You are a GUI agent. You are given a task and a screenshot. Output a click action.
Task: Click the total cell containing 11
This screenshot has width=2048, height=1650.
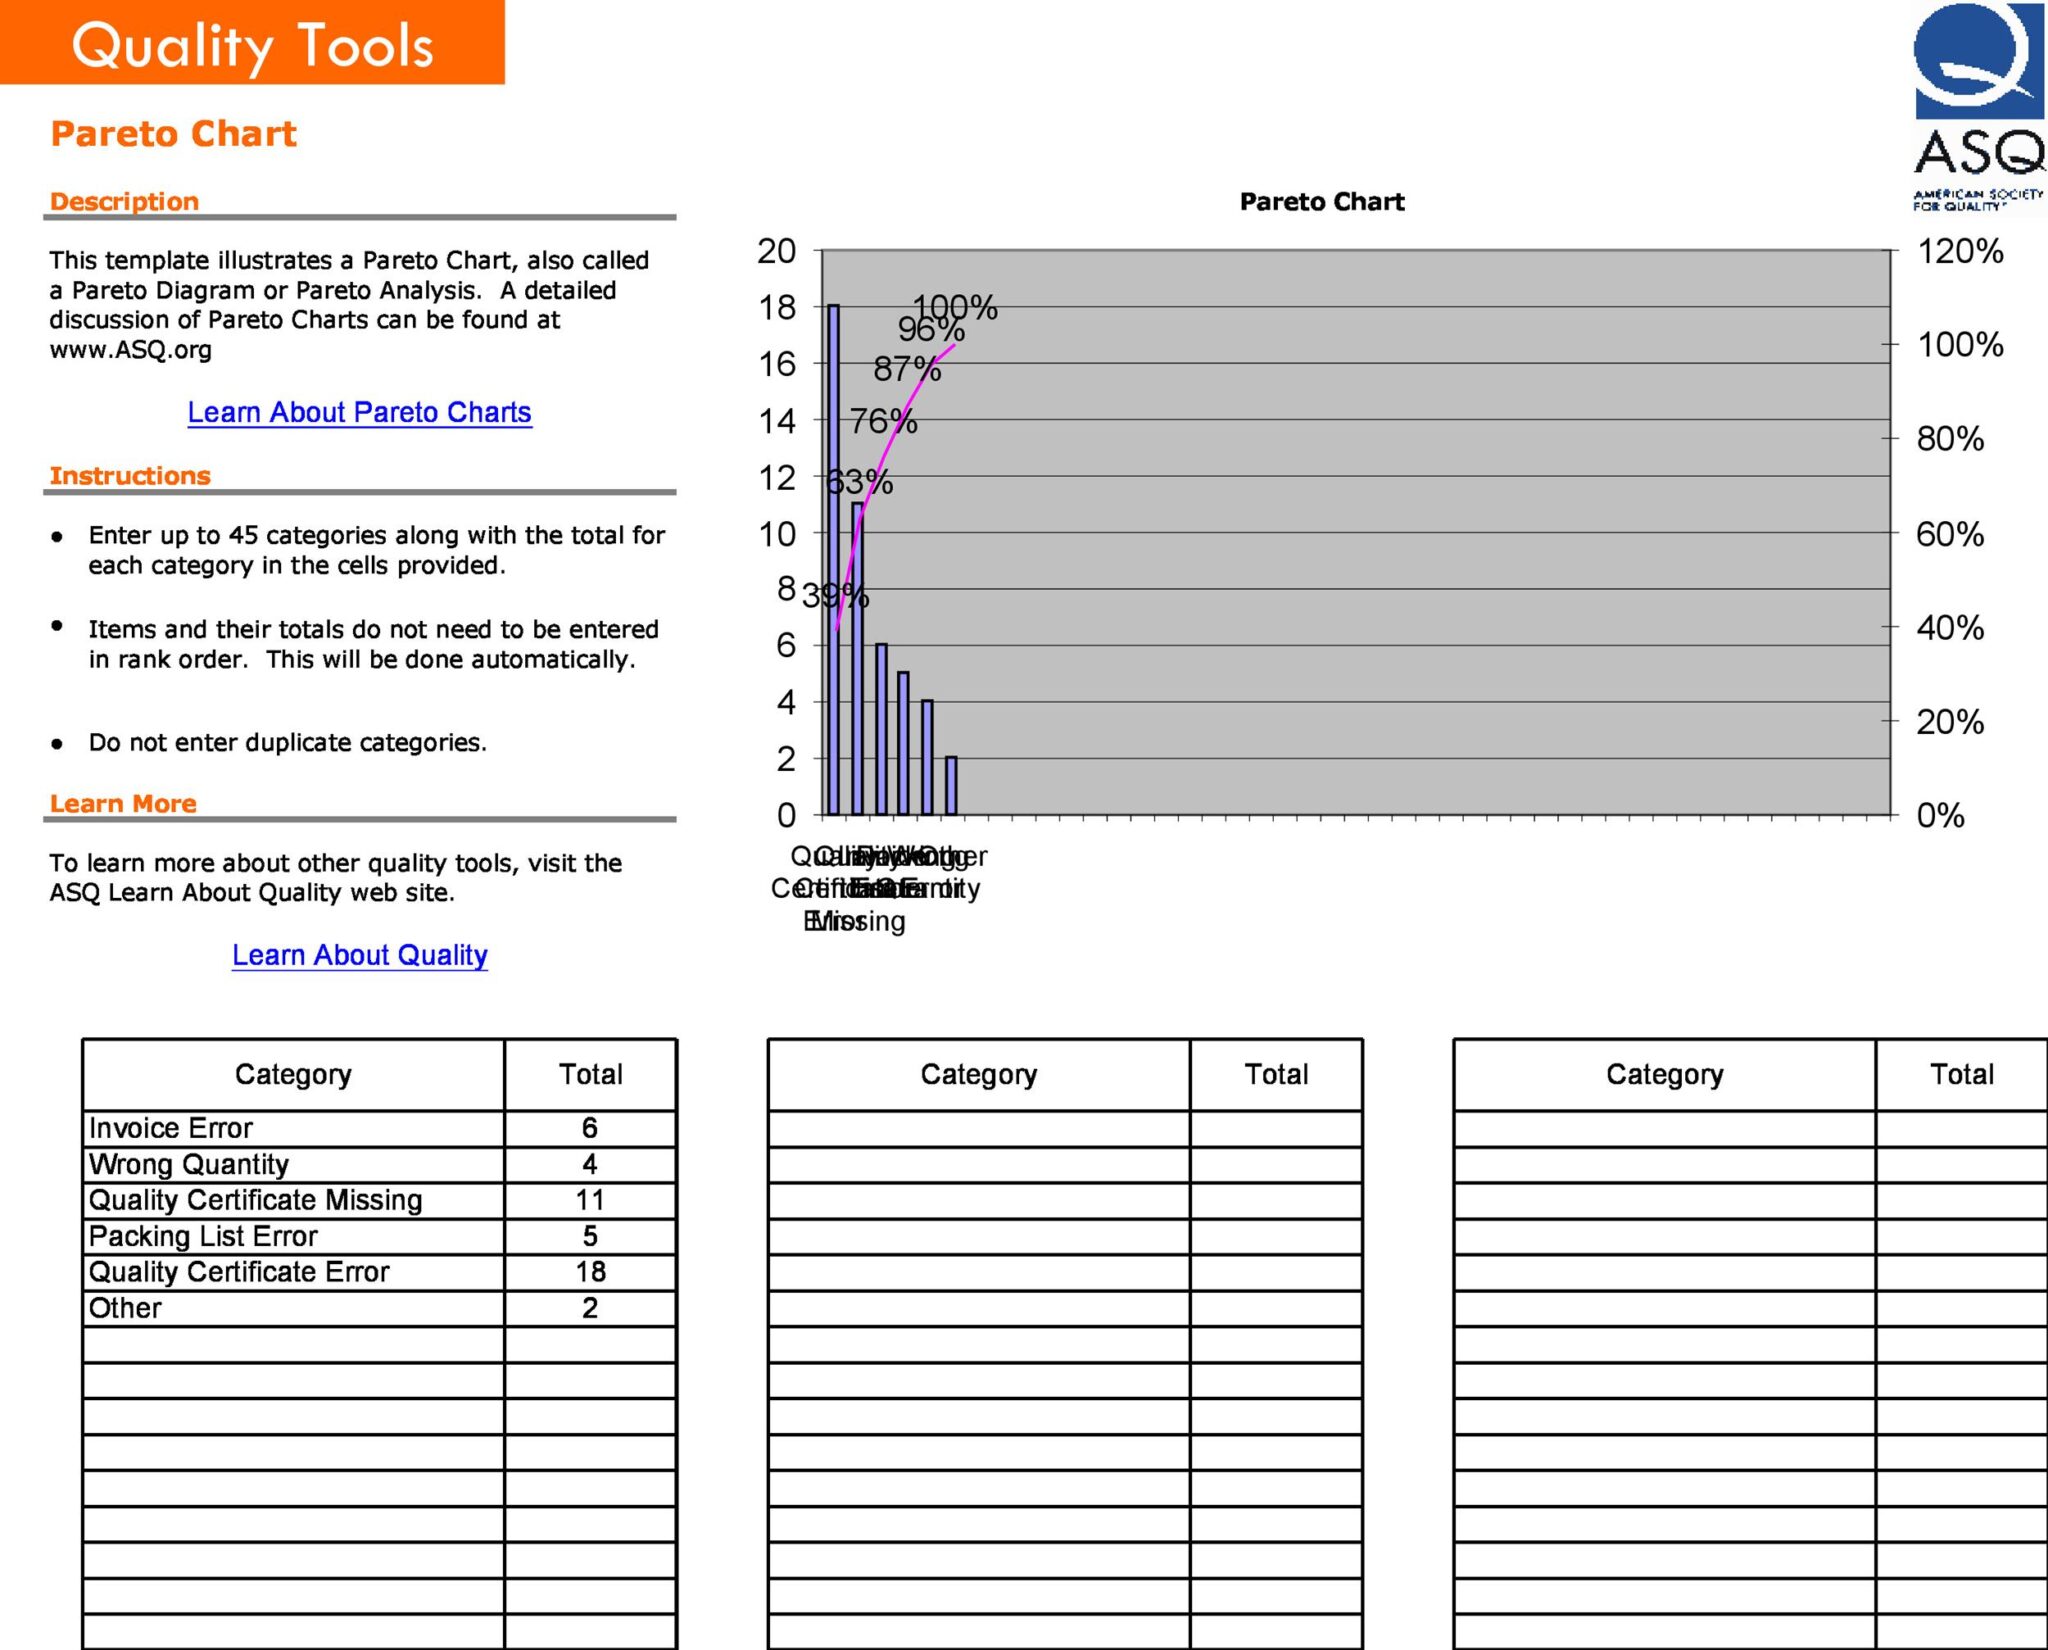click(590, 1200)
